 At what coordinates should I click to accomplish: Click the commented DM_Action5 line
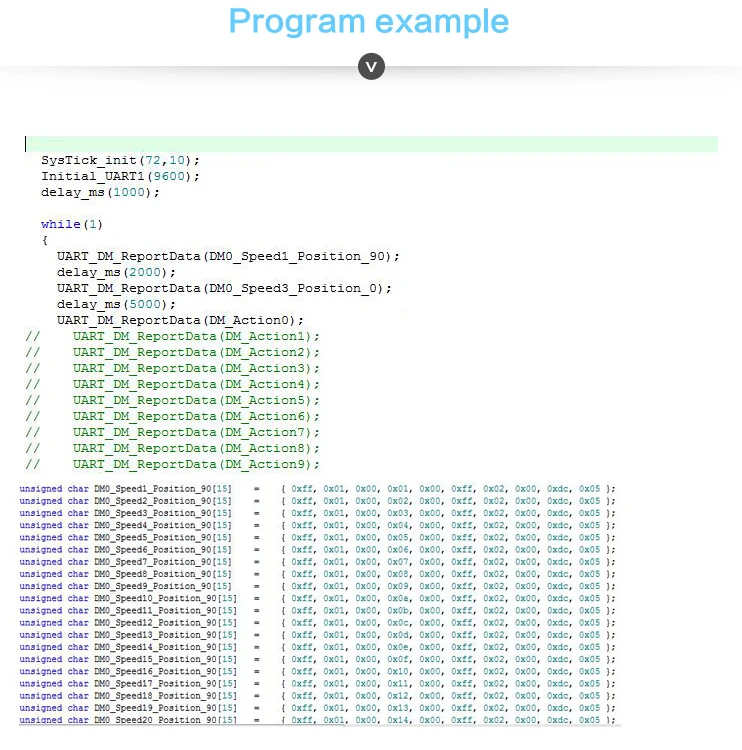pyautogui.click(x=172, y=400)
